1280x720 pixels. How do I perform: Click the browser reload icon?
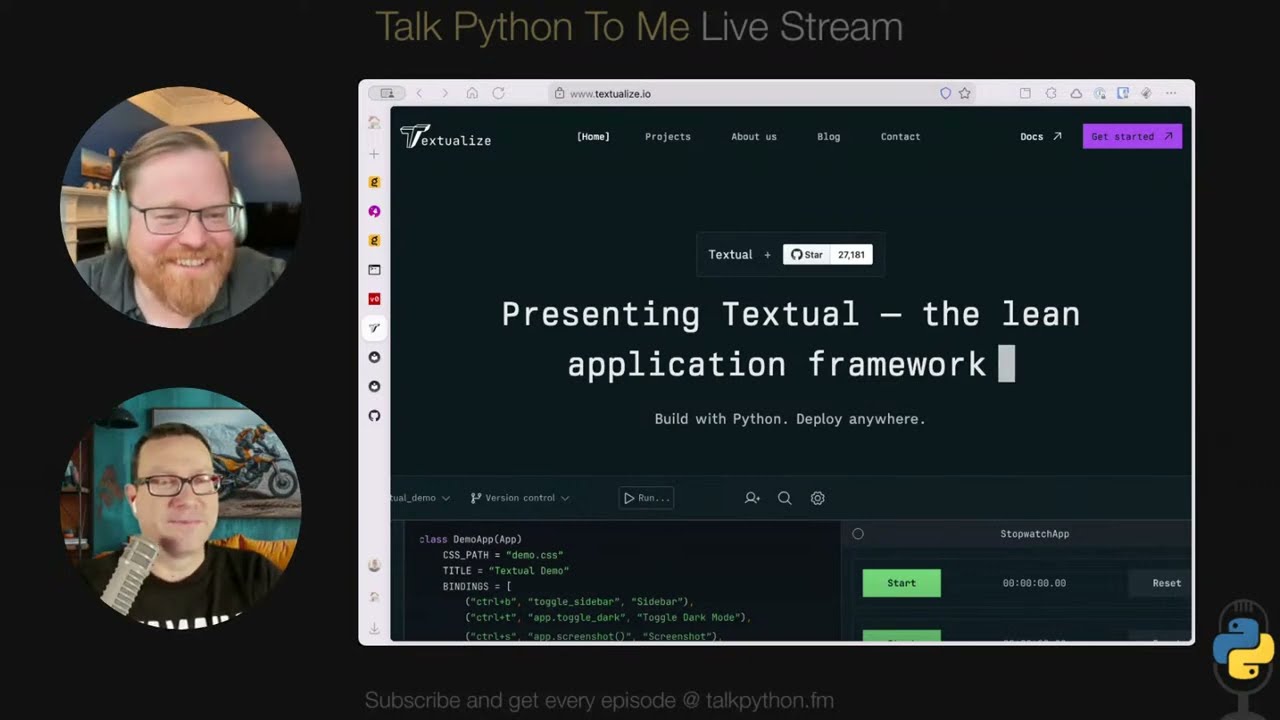498,93
